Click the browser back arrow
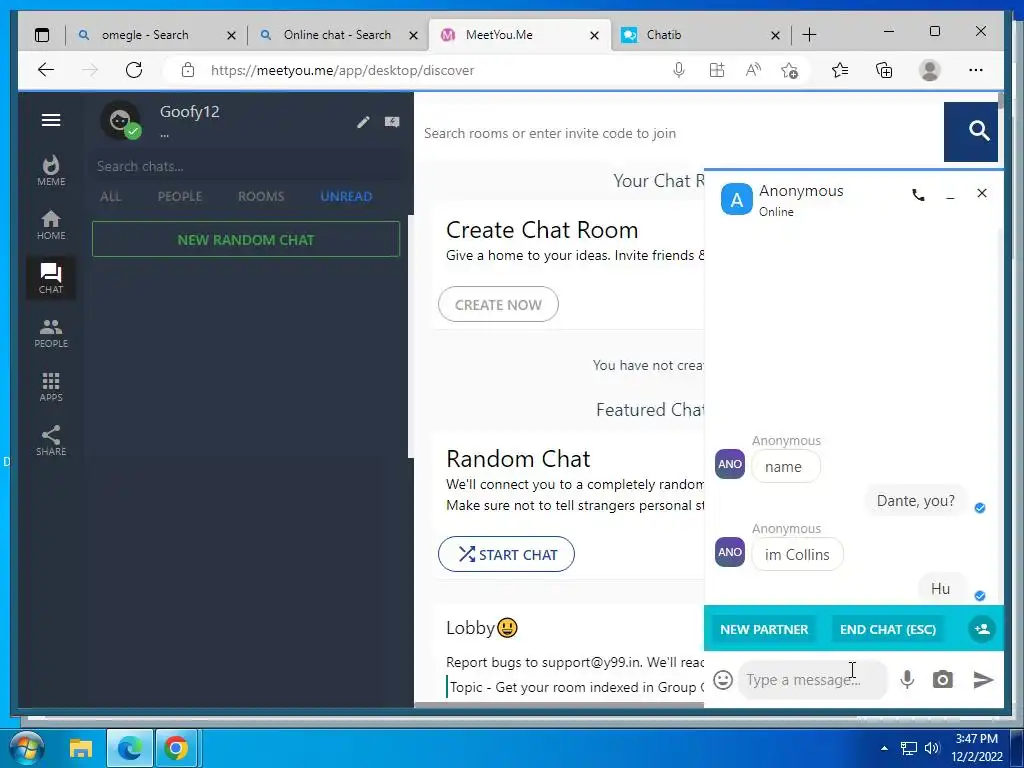1024x768 pixels. click(x=46, y=70)
